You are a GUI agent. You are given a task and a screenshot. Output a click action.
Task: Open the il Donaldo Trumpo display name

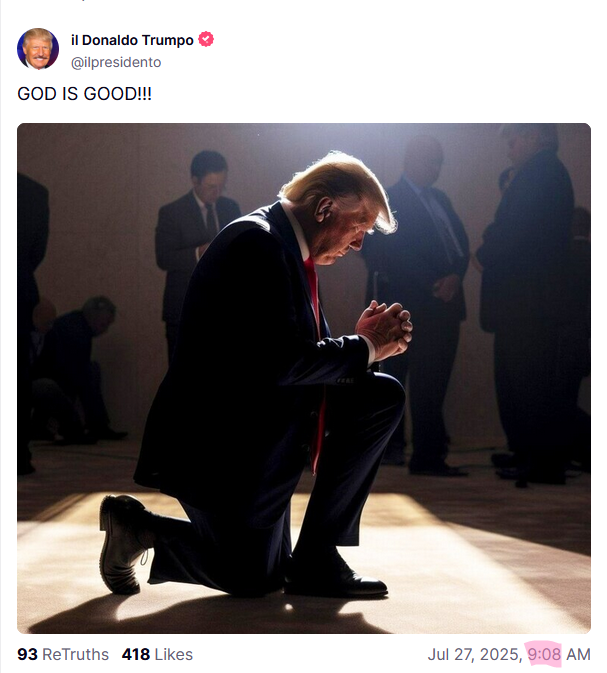click(132, 40)
